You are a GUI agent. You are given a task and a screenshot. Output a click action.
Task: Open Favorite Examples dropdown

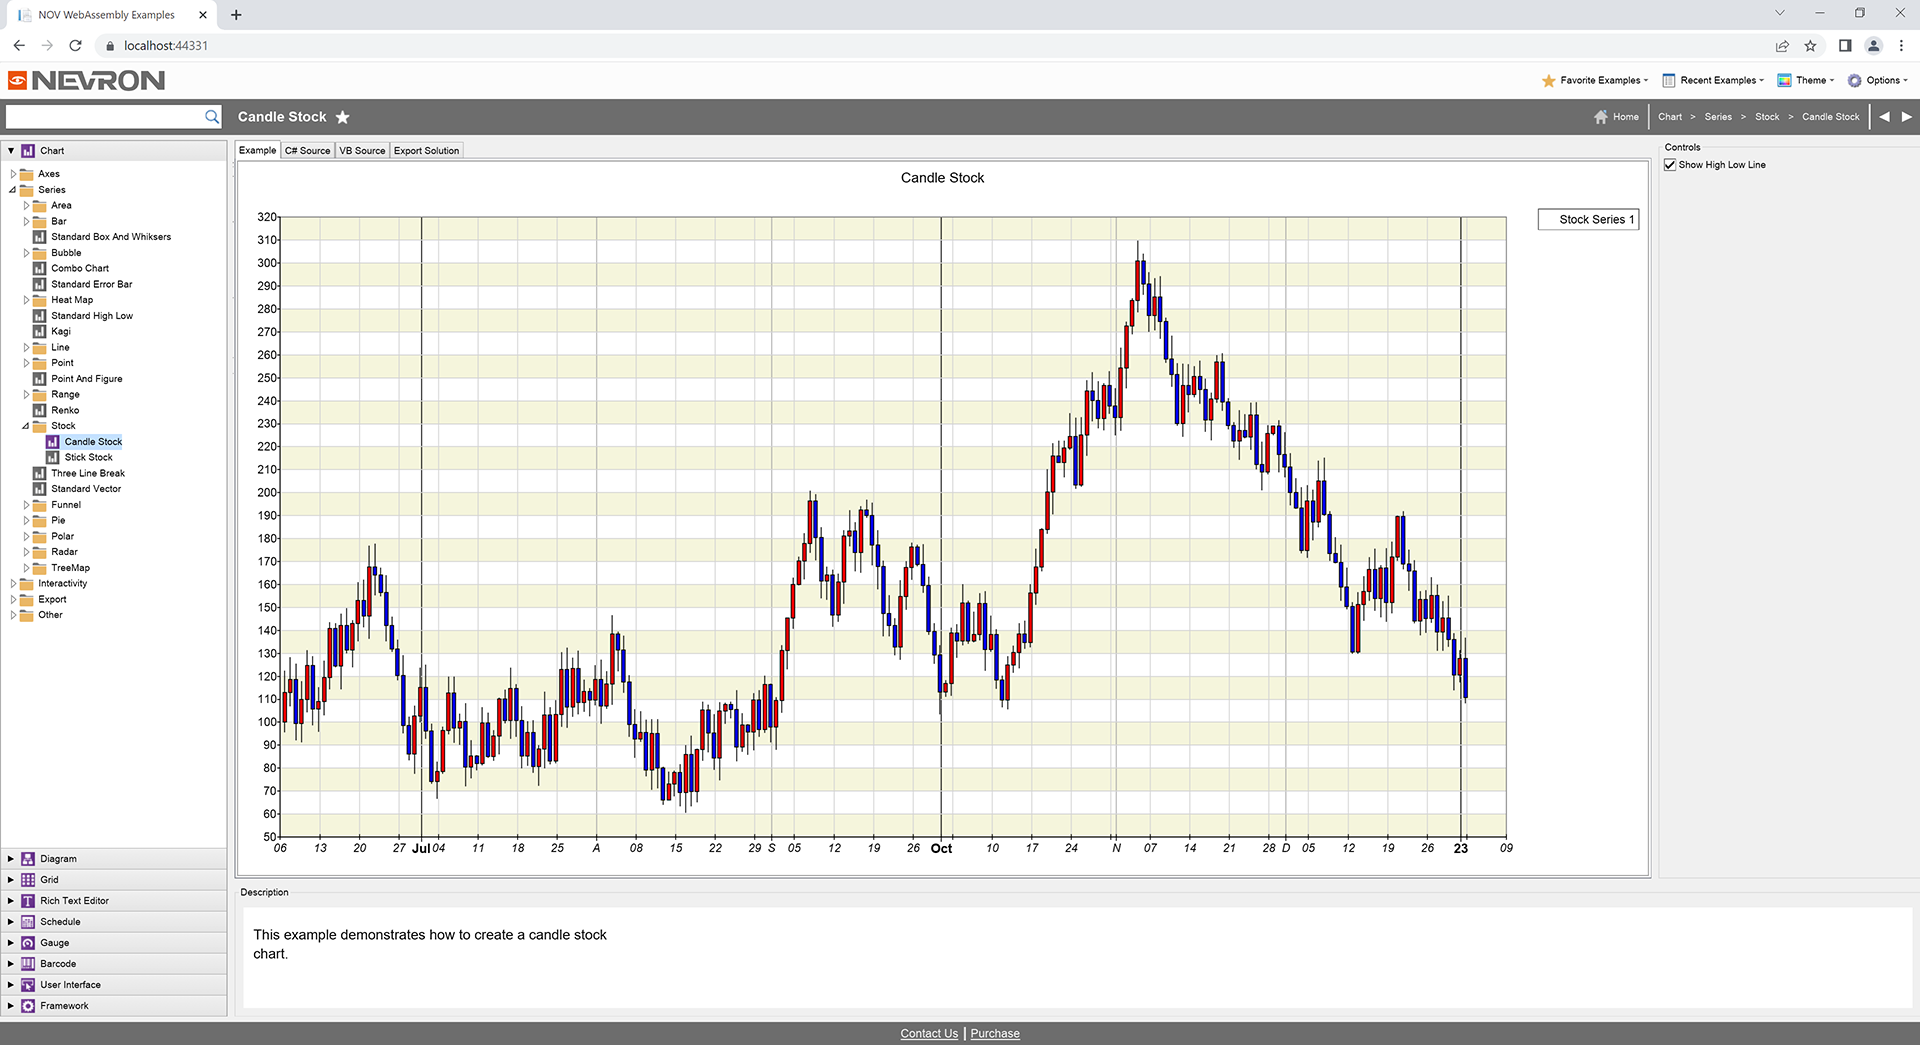pos(1596,80)
